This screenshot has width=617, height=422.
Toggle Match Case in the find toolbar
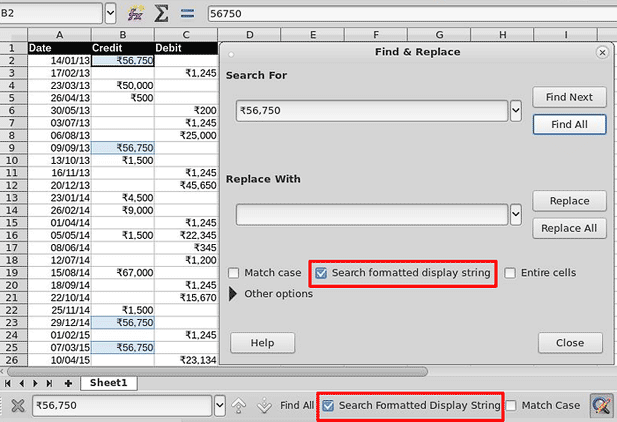(511, 405)
